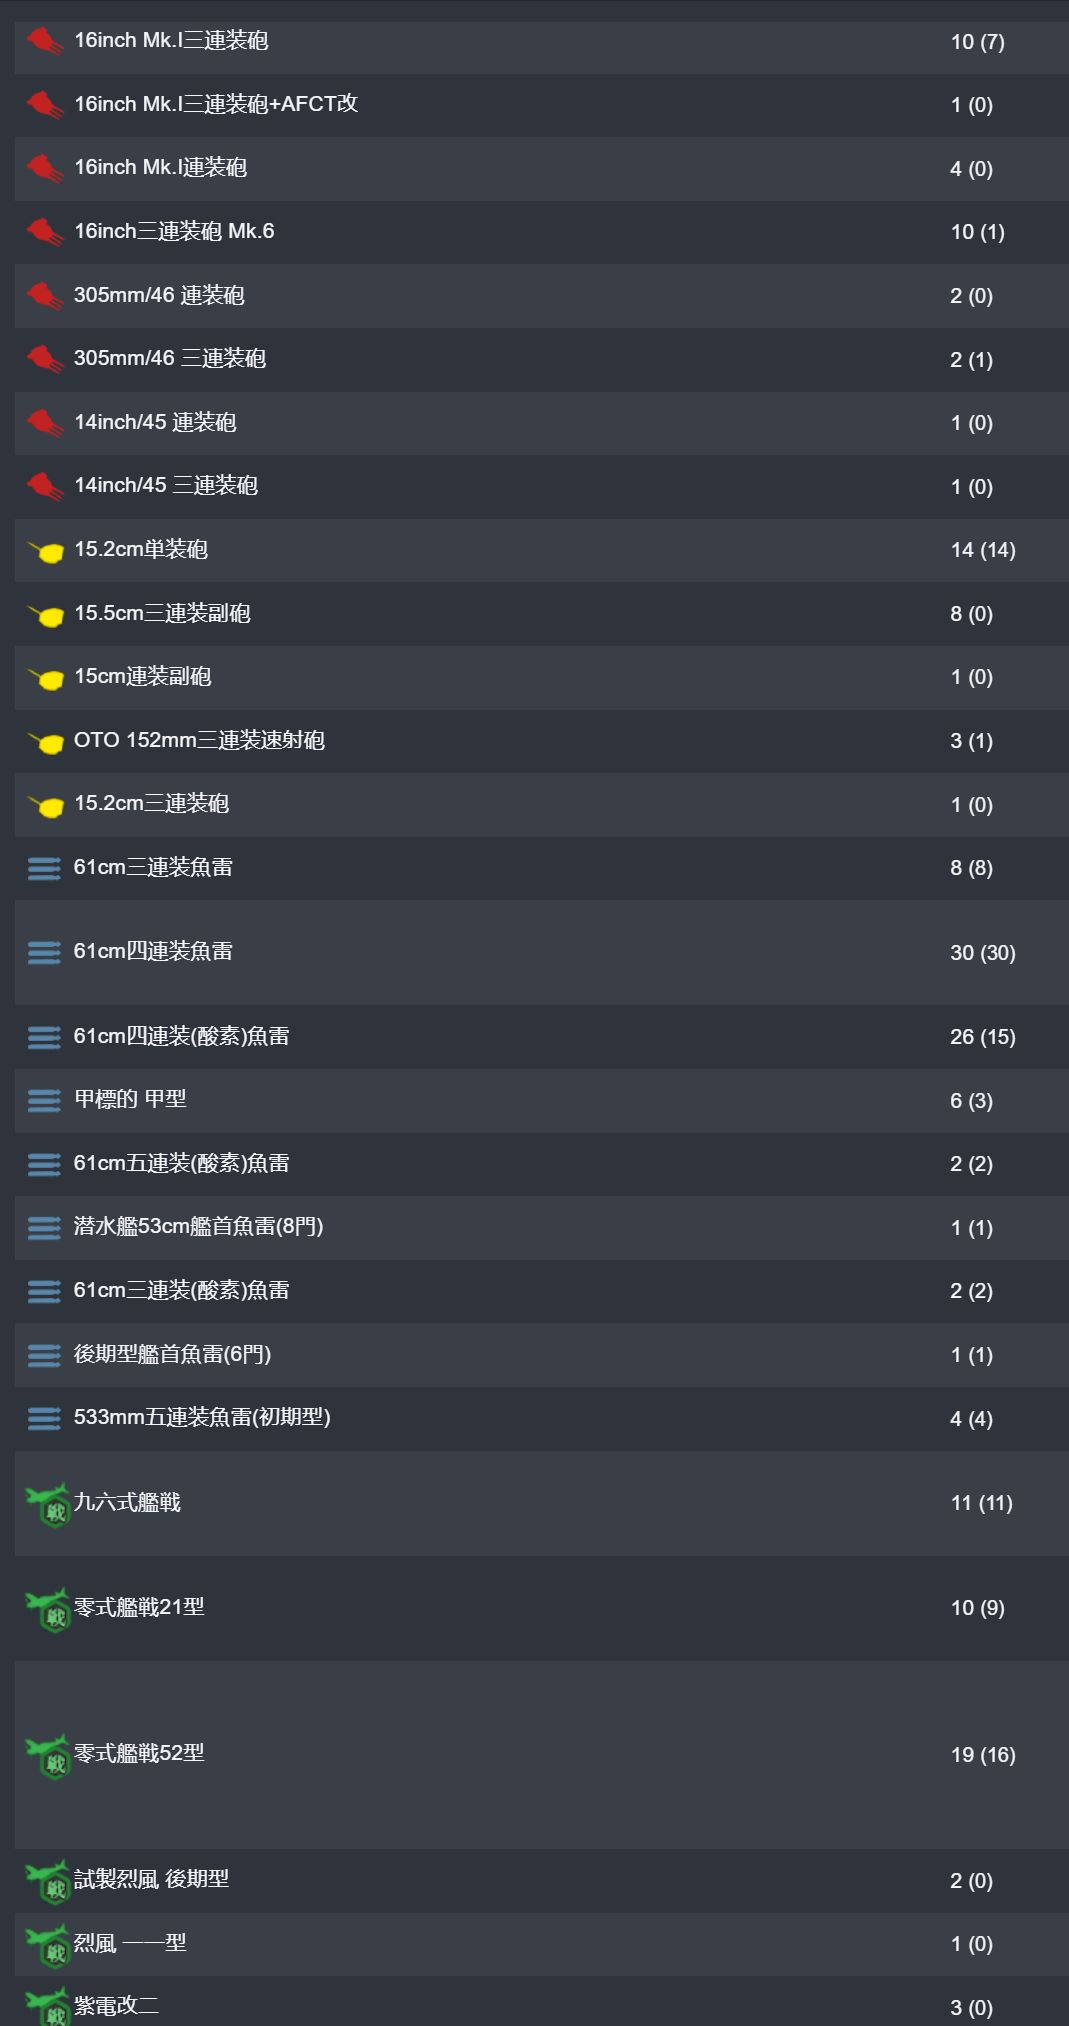Click the 零式艦戦21型 equipment name
The height and width of the screenshot is (2026, 1069).
click(x=139, y=1607)
